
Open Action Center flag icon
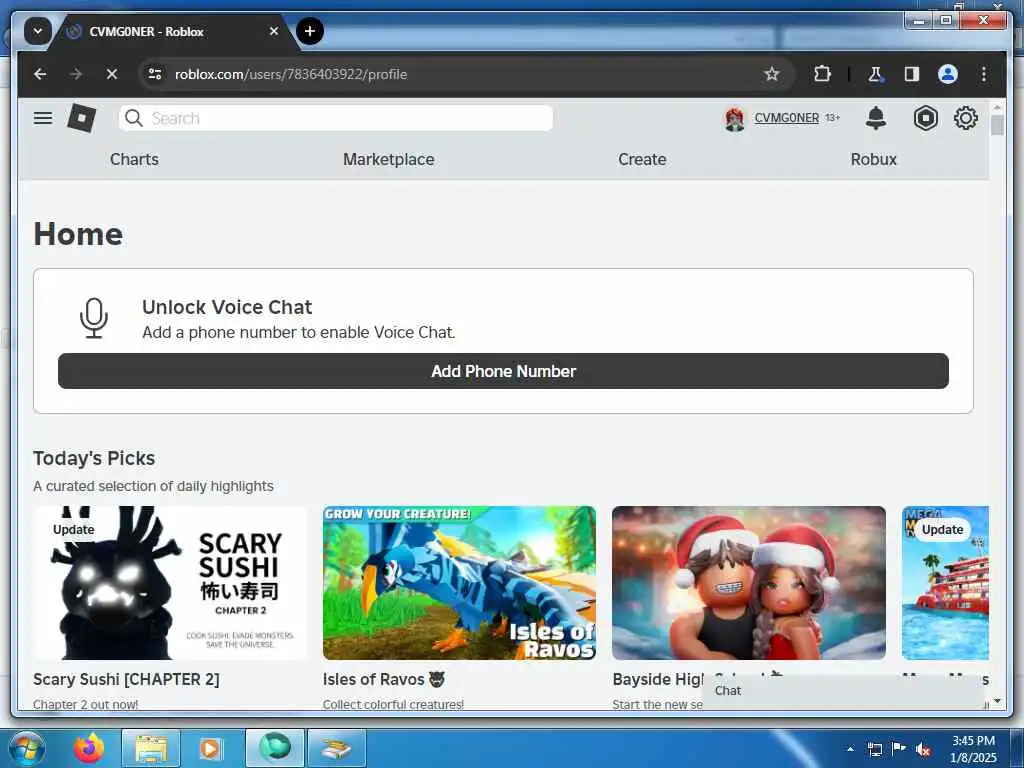point(899,749)
